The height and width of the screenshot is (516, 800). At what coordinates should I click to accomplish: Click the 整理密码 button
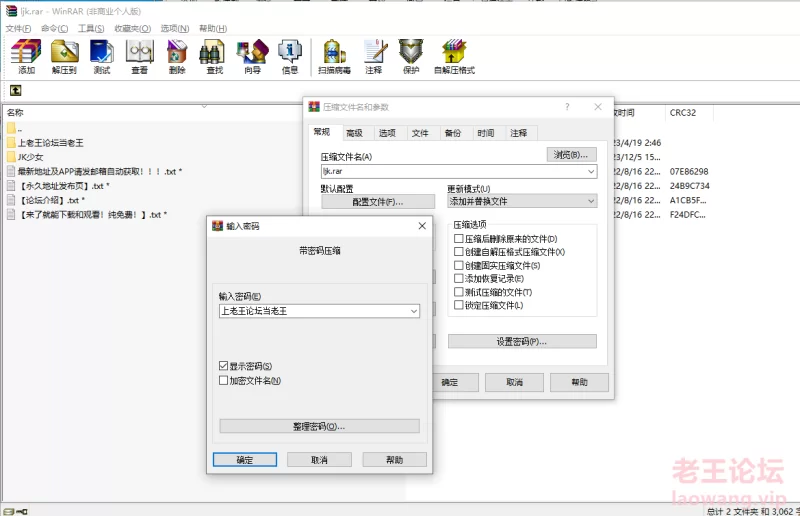[319, 426]
